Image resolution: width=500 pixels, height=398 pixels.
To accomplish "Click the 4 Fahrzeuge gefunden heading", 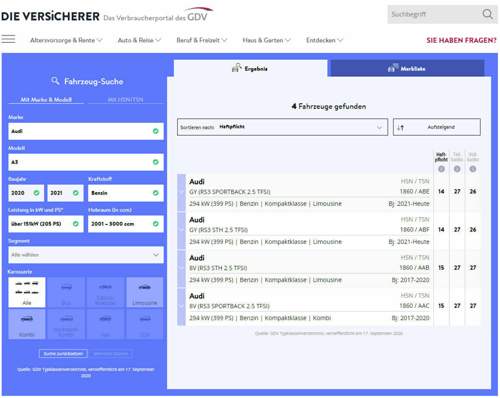I will 329,106.
